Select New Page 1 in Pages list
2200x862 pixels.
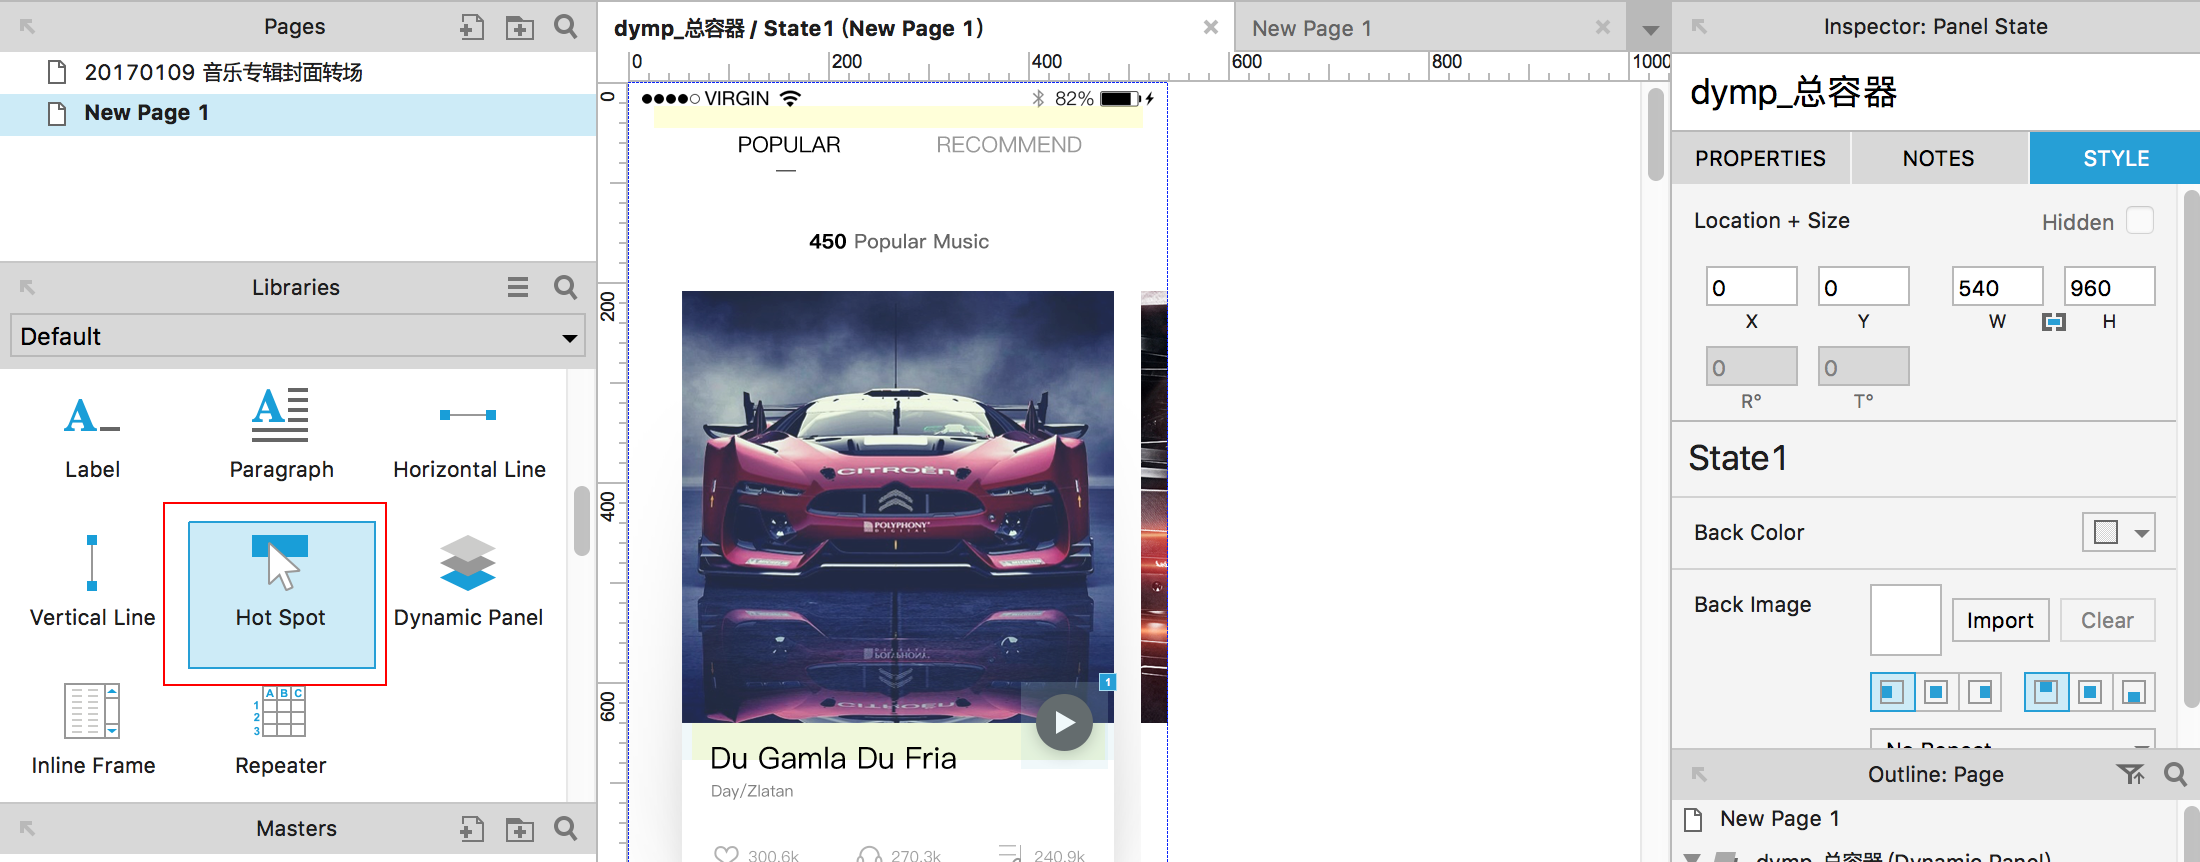(x=298, y=113)
